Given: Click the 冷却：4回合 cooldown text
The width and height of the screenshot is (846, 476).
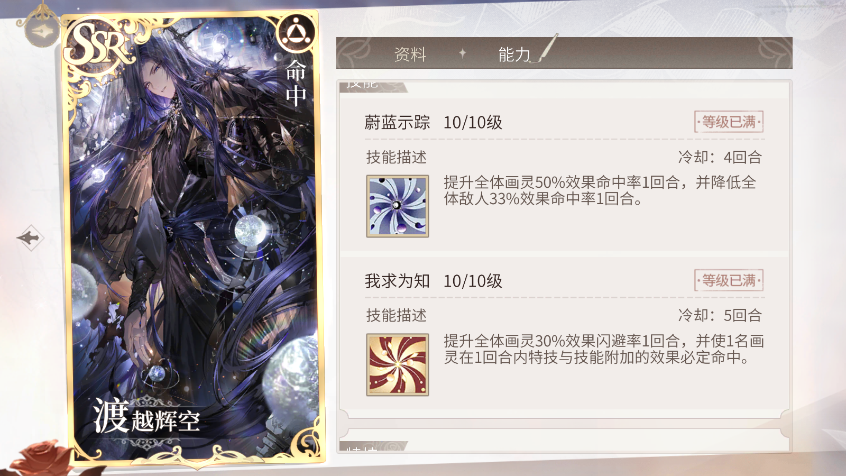Looking at the screenshot, I should pyautogui.click(x=720, y=158).
